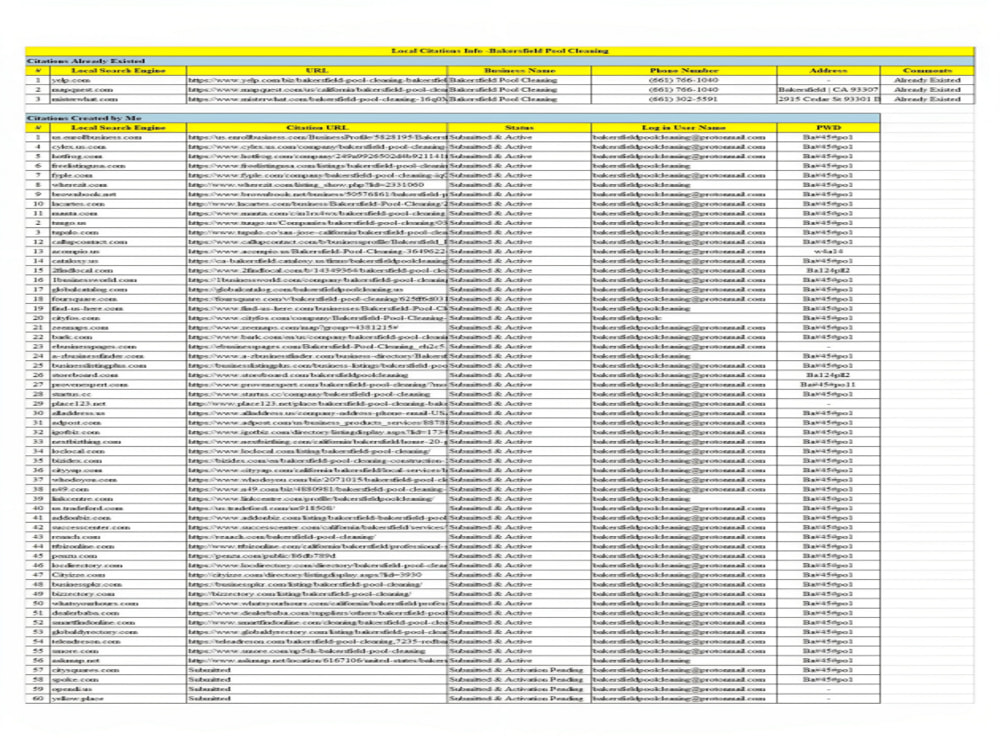
Task: Select the manta.com cell
Action: (x=119, y=214)
